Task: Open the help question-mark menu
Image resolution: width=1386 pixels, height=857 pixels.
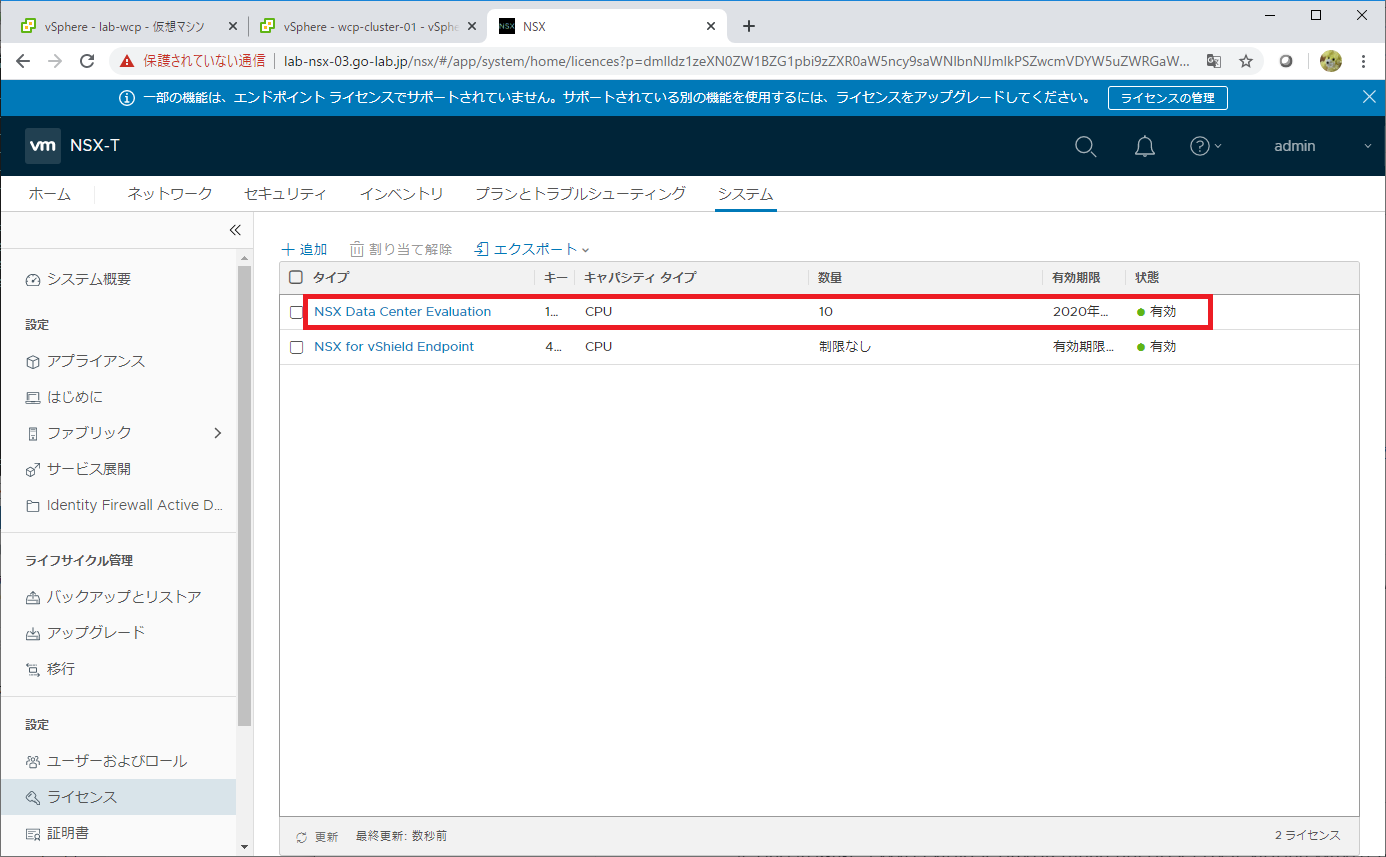Action: pyautogui.click(x=1205, y=146)
